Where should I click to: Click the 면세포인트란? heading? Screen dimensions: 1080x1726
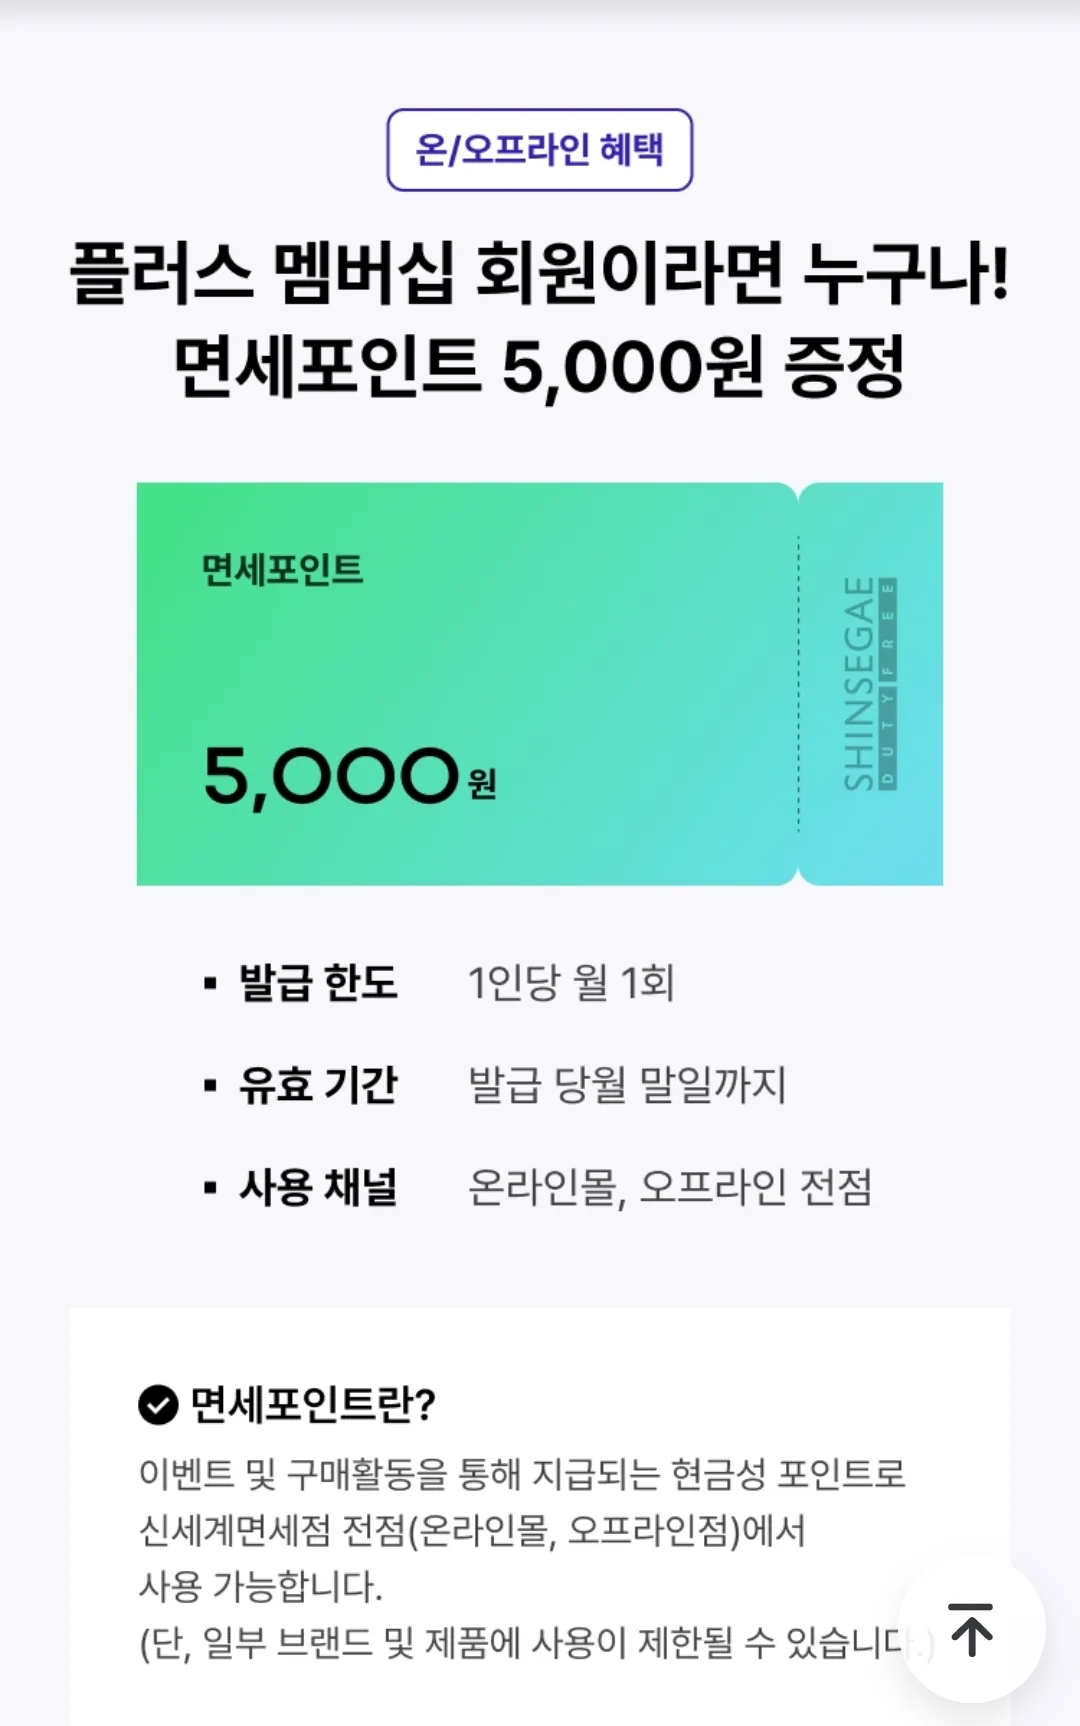click(313, 1405)
